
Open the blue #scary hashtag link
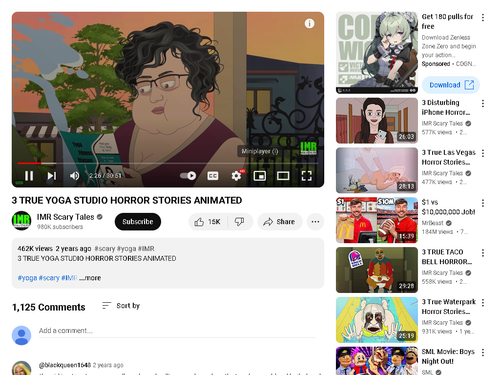pyautogui.click(x=49, y=278)
